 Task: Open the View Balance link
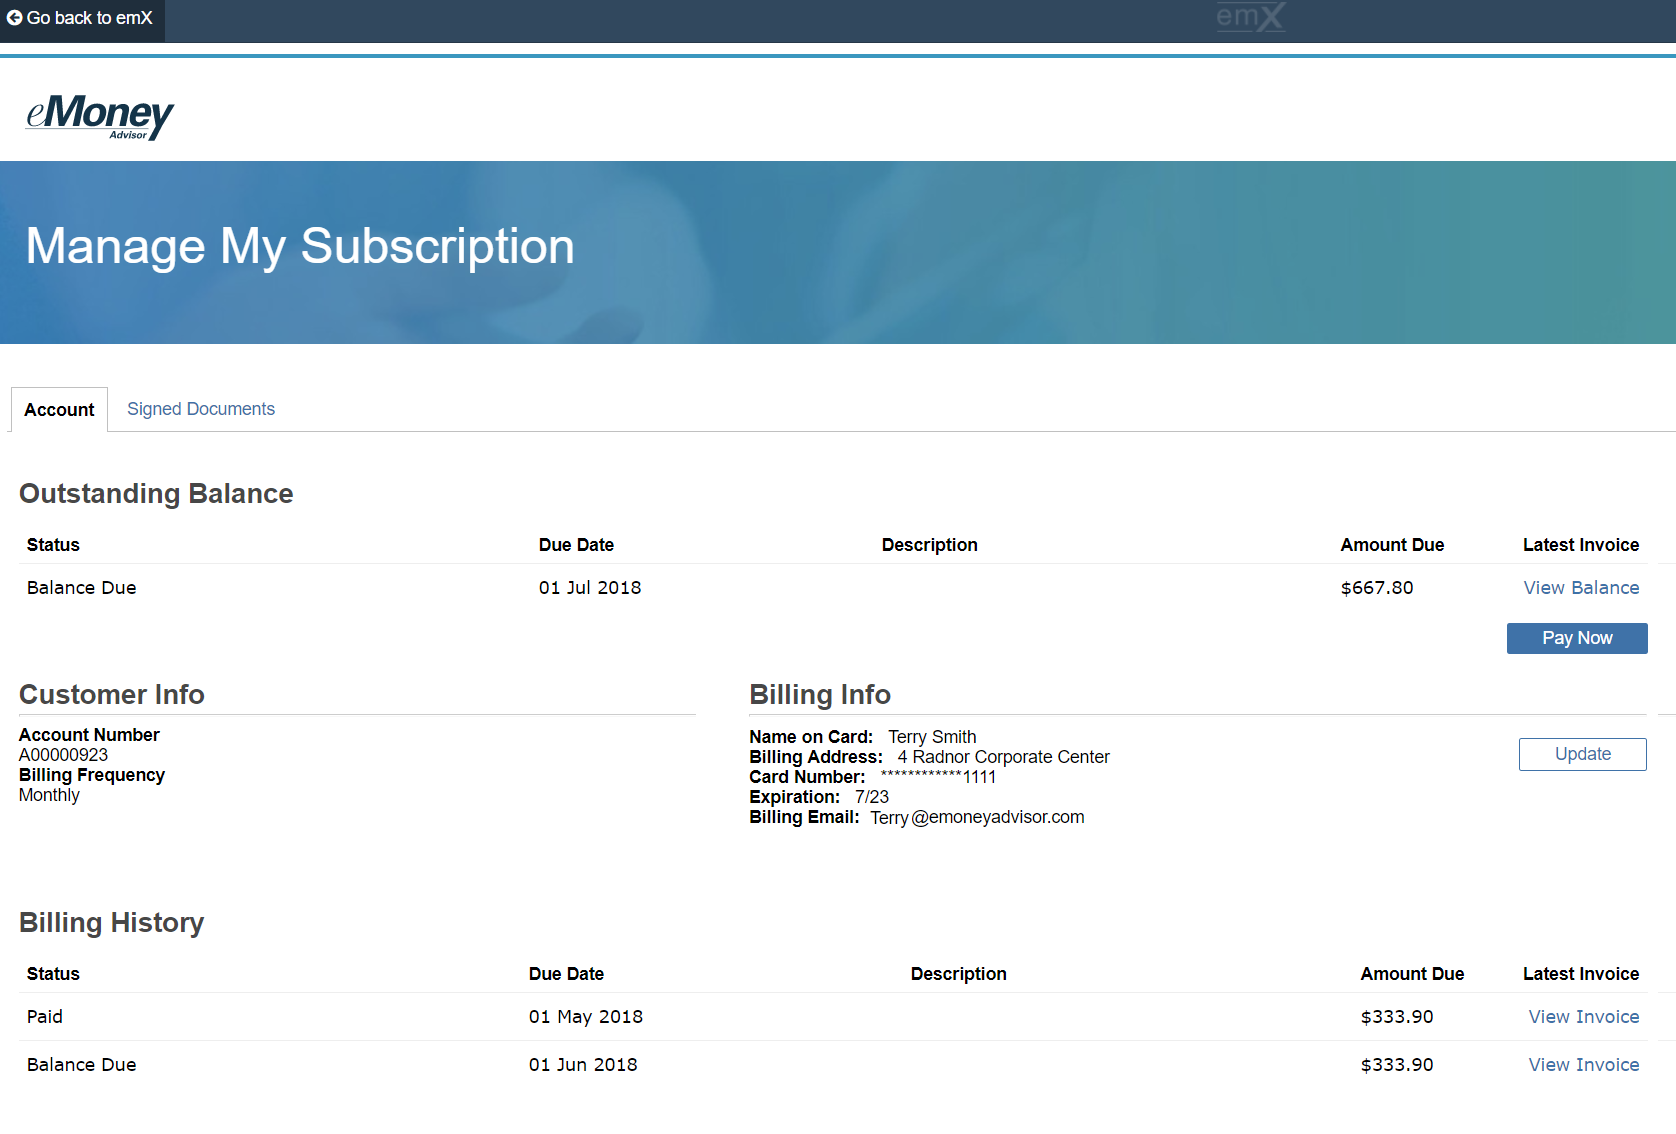(x=1581, y=588)
